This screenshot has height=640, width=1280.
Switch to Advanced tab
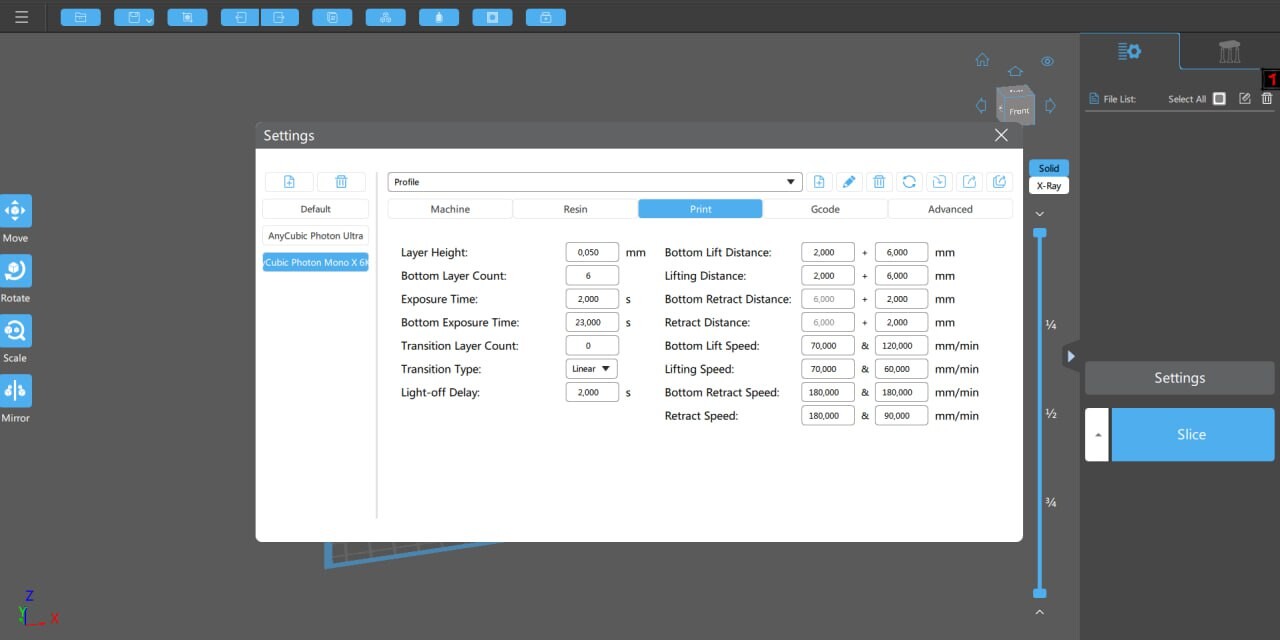click(950, 209)
